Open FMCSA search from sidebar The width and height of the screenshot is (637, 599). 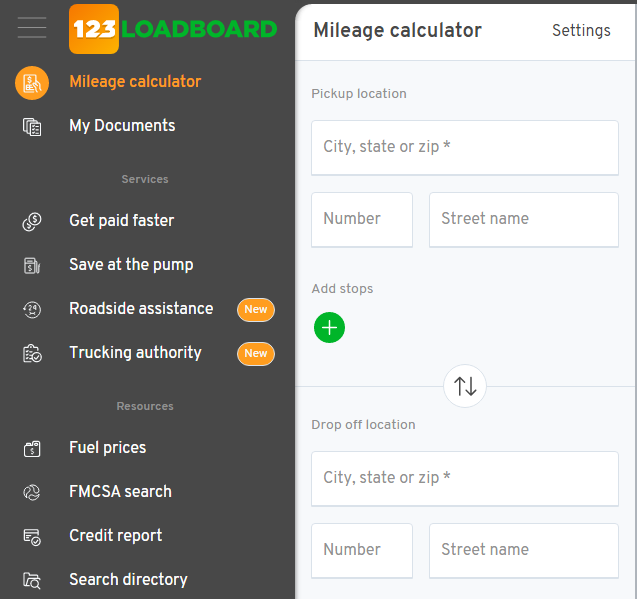(x=120, y=492)
